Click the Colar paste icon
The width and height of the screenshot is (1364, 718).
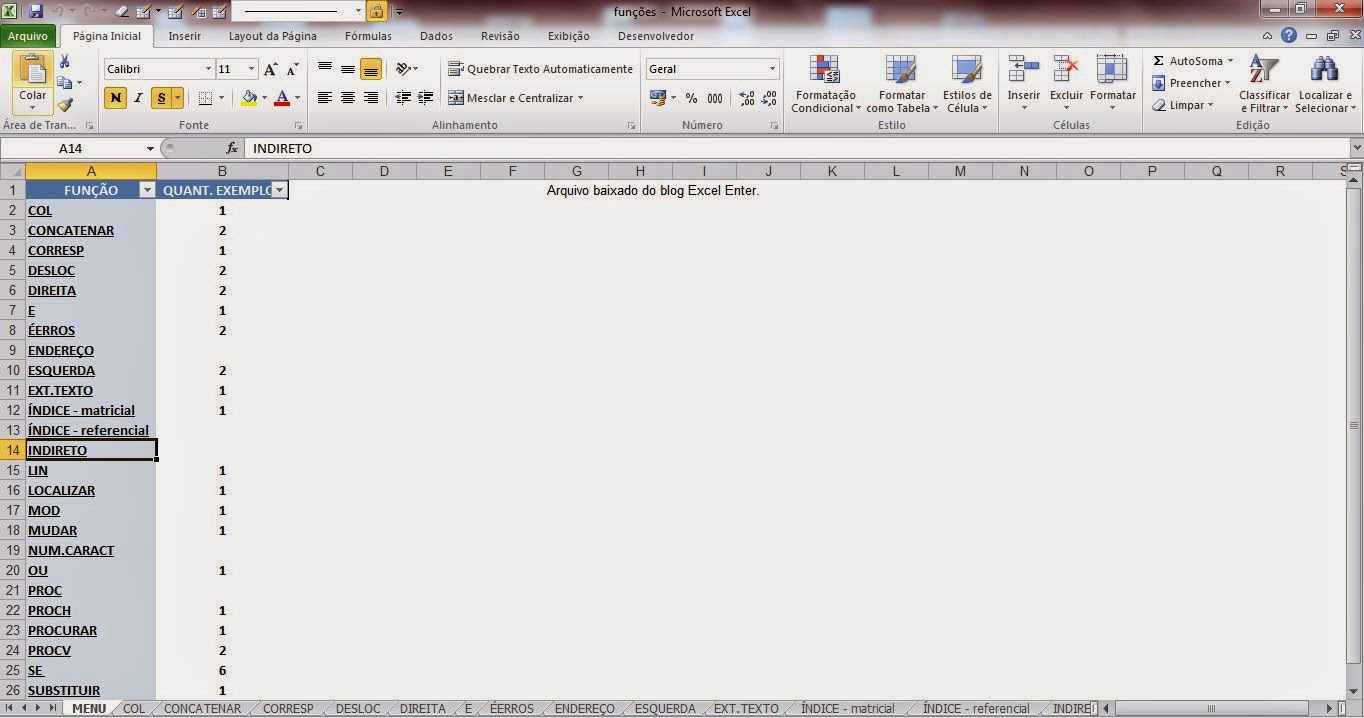tap(32, 70)
